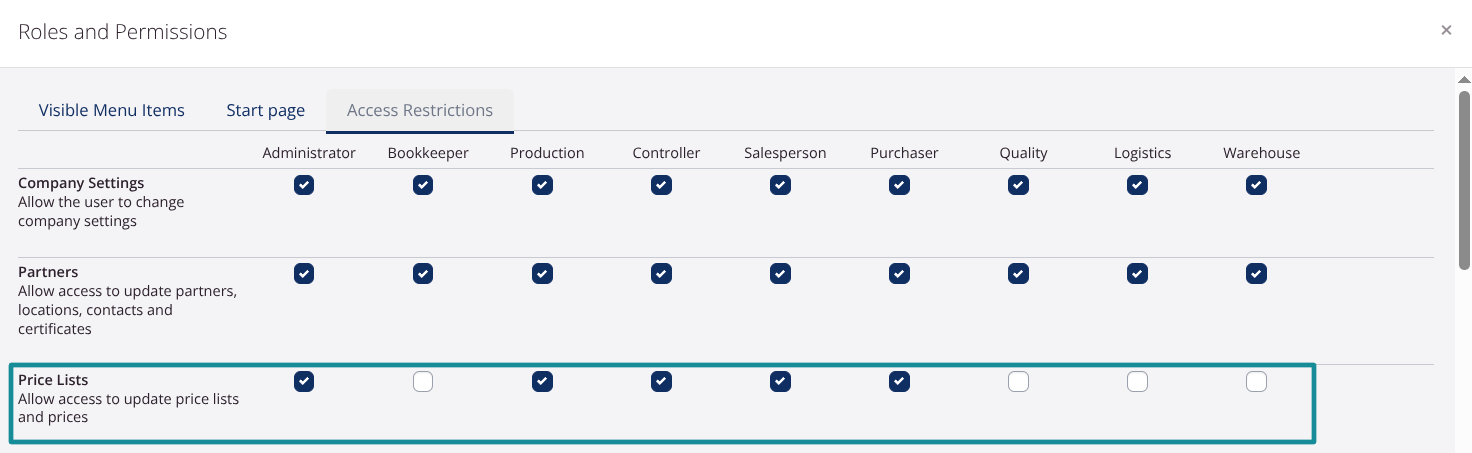Select the Access Restrictions tab
Image resolution: width=1472 pixels, height=453 pixels.
pos(420,111)
